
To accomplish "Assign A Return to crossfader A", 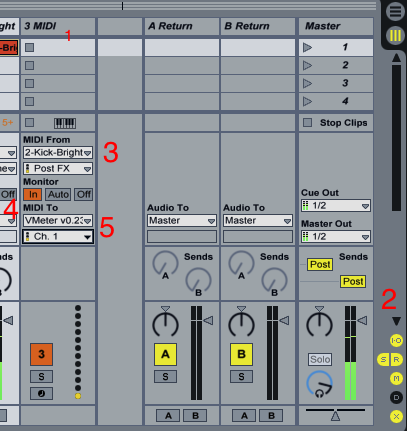I will 168,416.
